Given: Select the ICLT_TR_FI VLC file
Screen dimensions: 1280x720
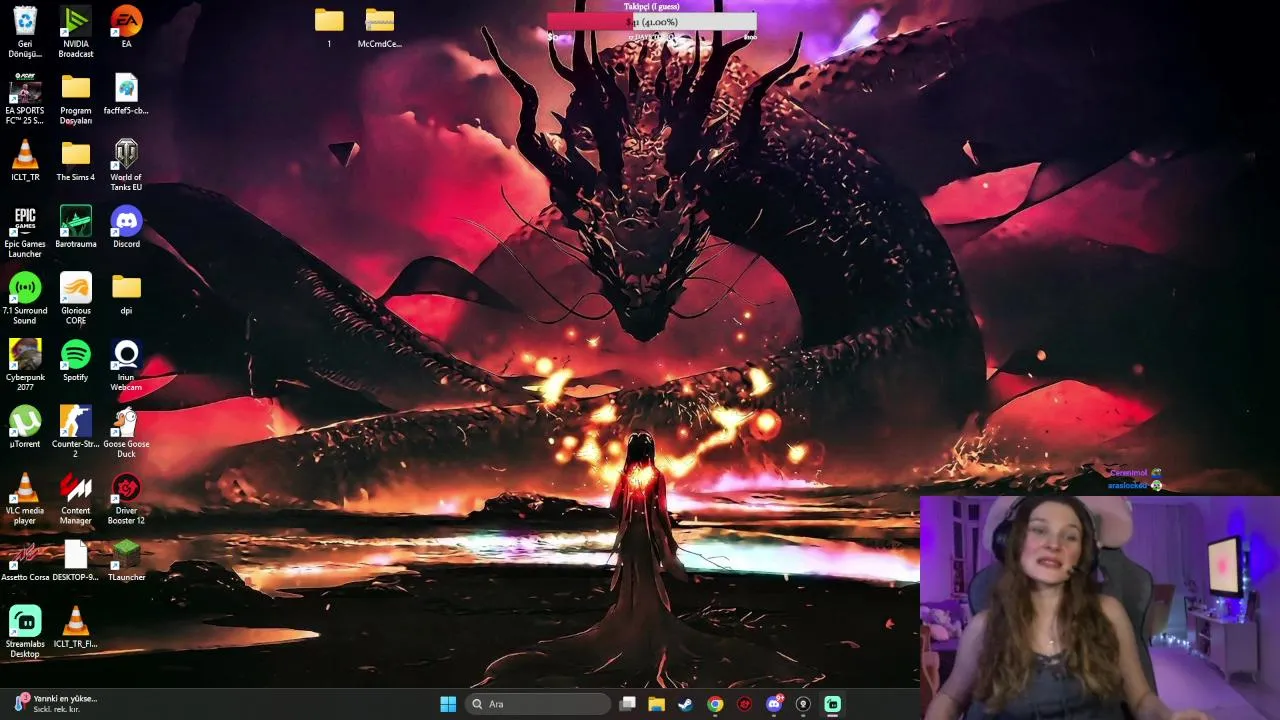Looking at the screenshot, I should click(x=76, y=627).
